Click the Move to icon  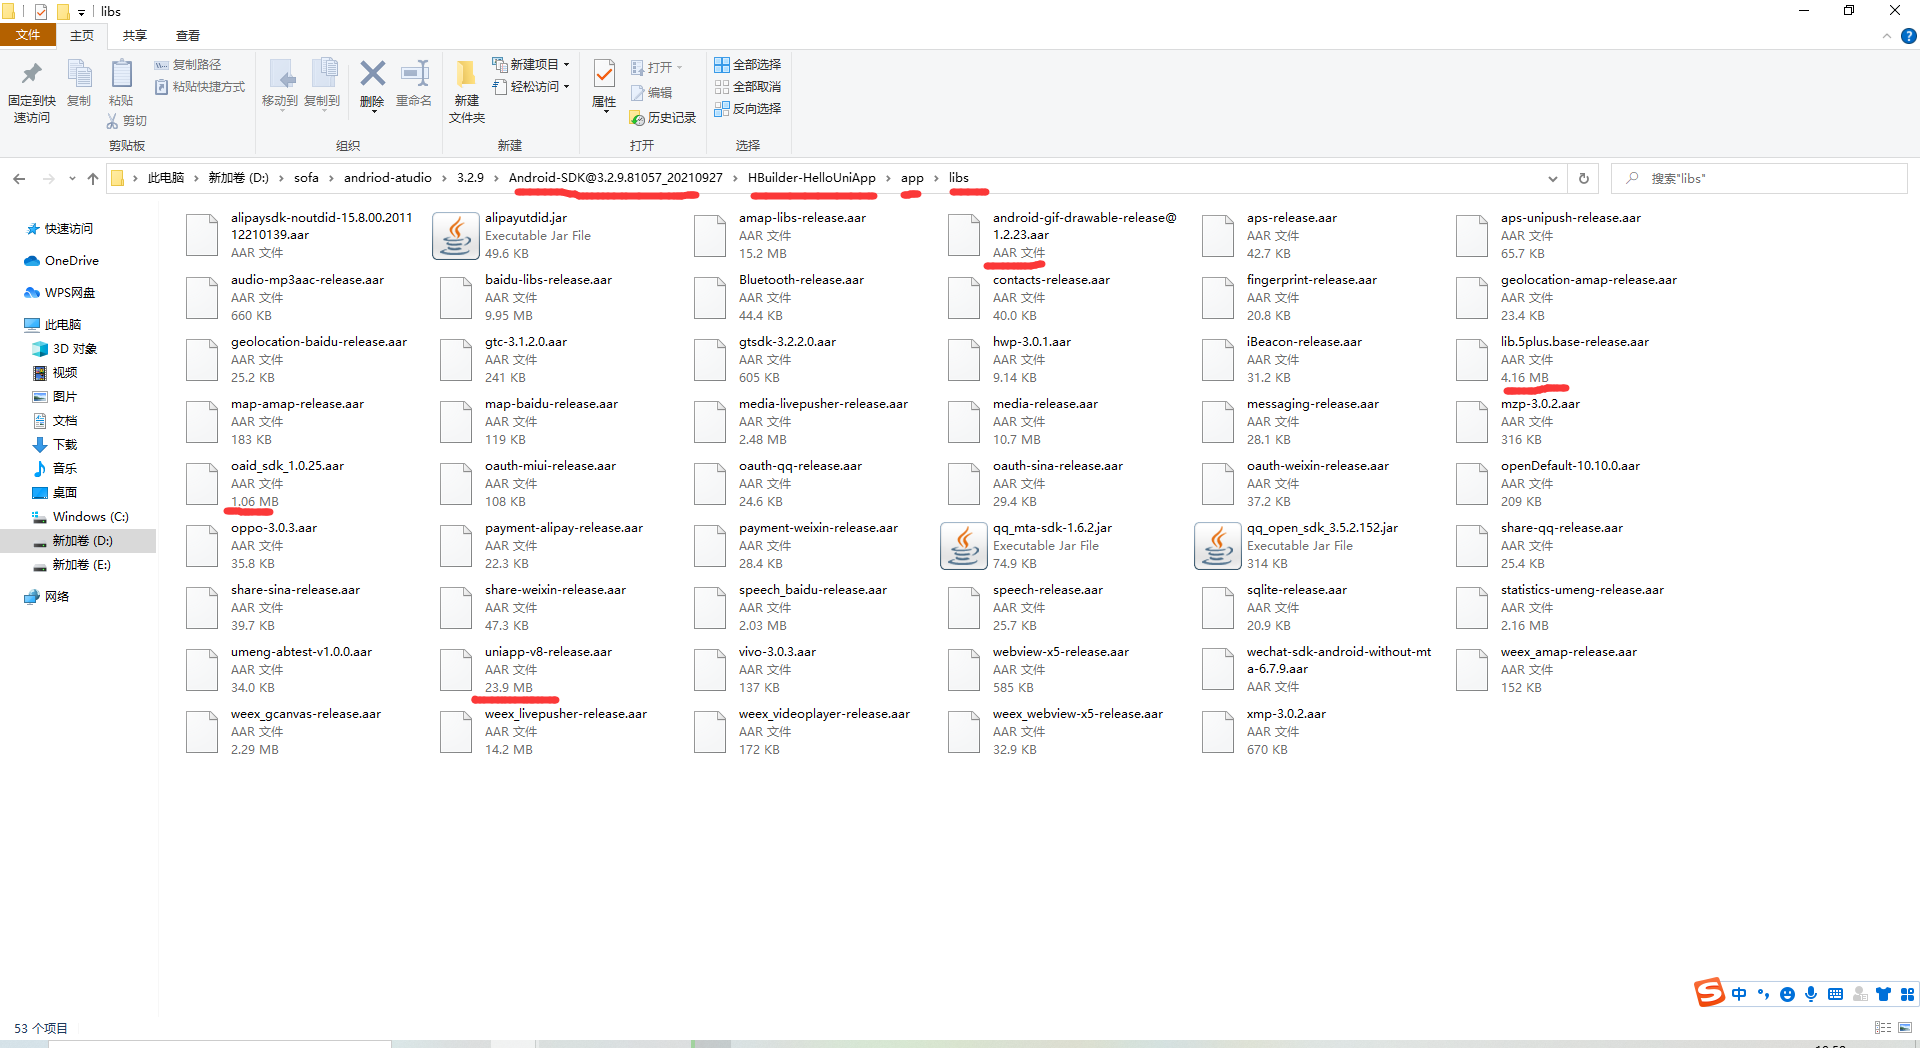pos(280,75)
